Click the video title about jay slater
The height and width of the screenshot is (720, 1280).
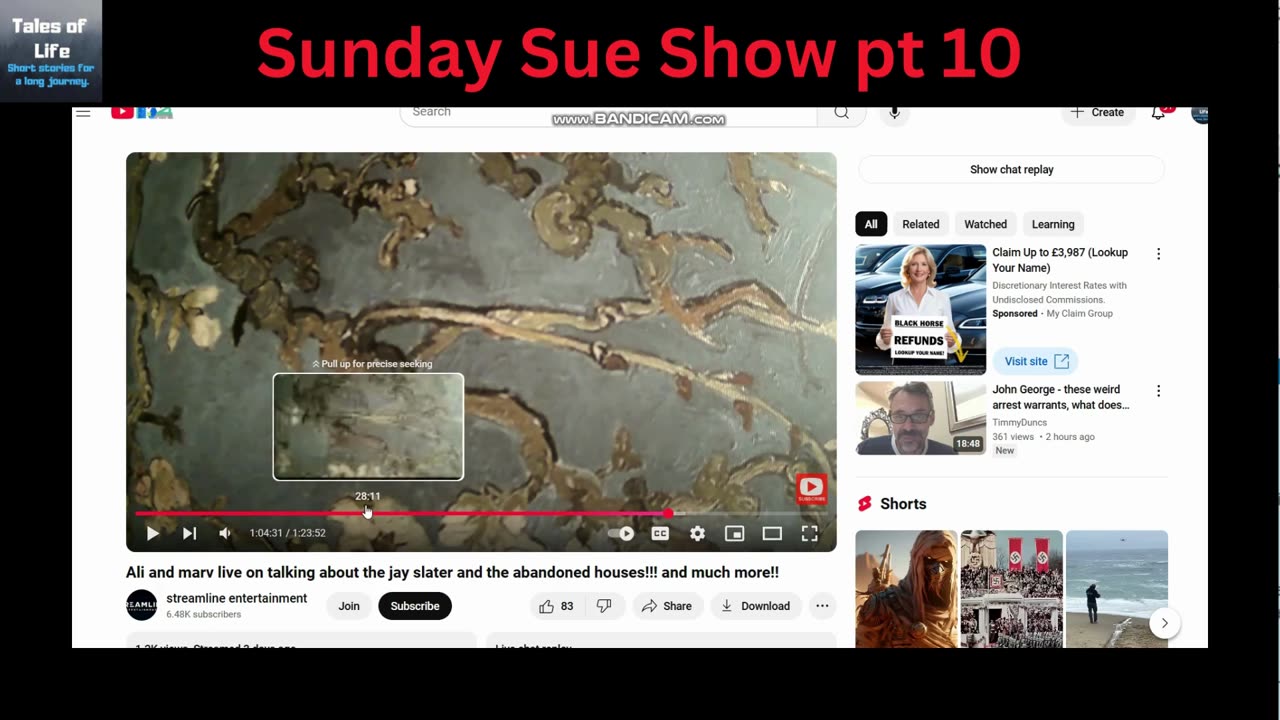[x=452, y=573]
